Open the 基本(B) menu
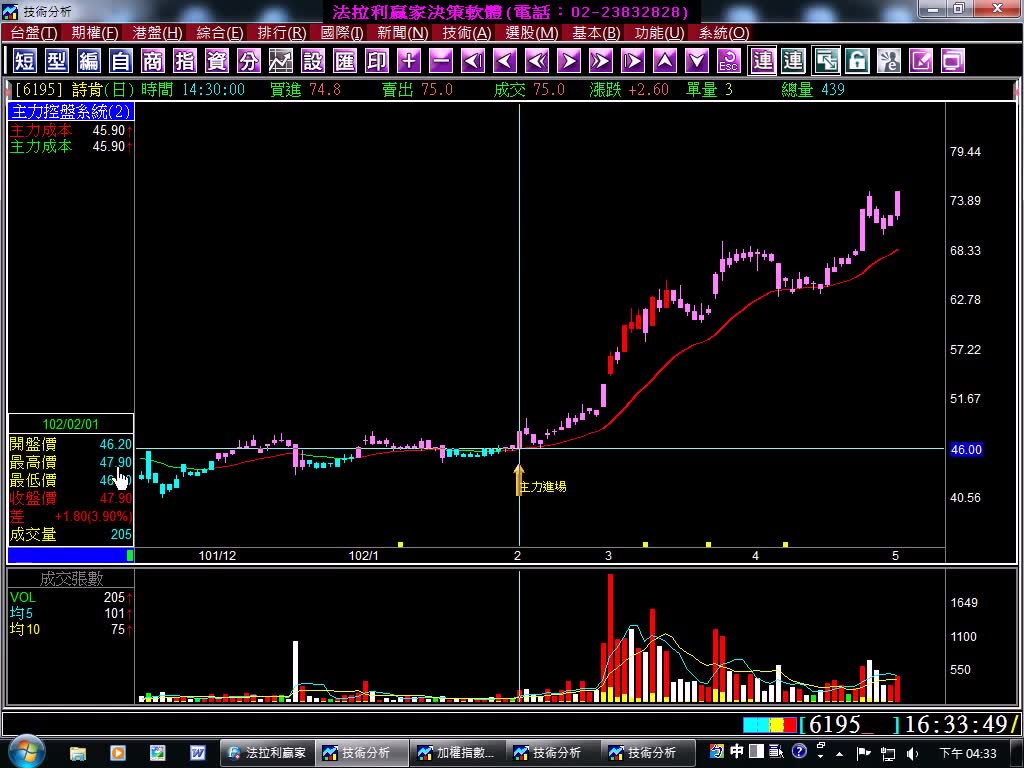Viewport: 1024px width, 768px height. tap(596, 33)
